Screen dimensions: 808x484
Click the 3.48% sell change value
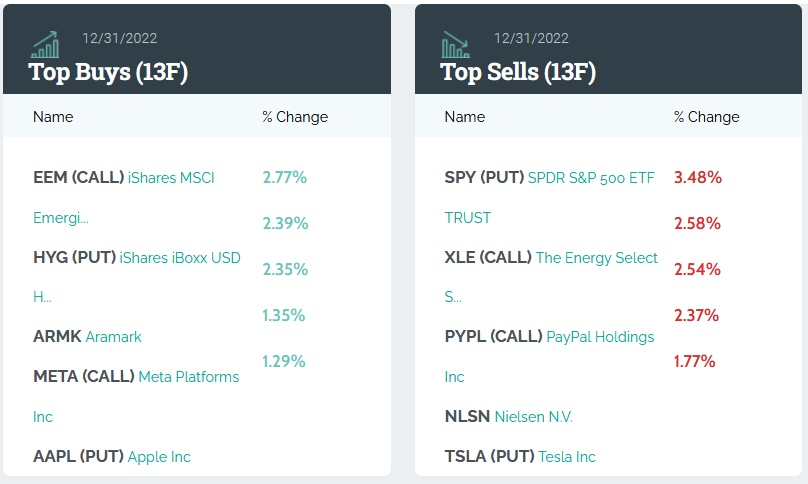coord(698,177)
